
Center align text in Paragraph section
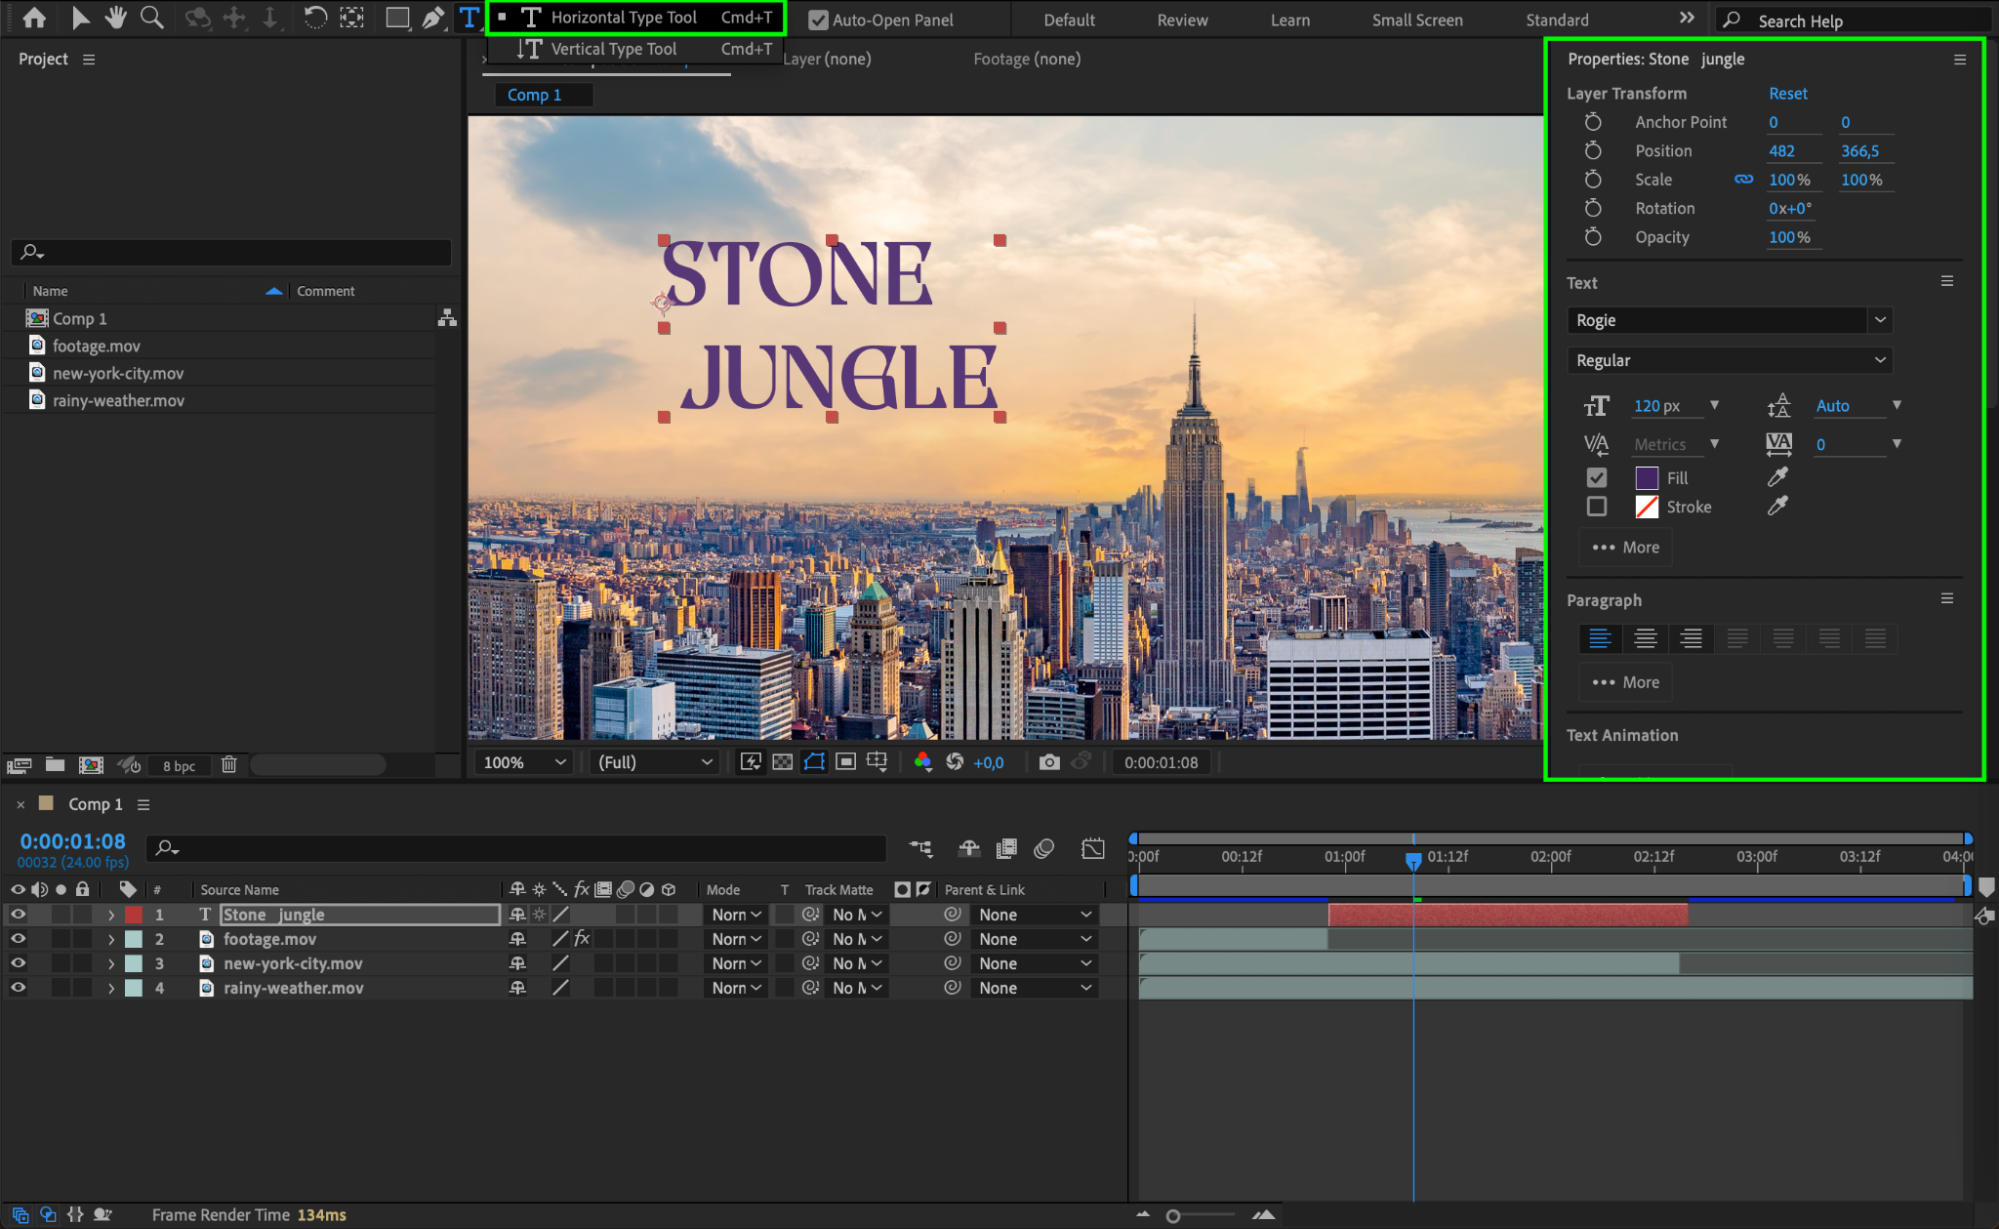1645,638
